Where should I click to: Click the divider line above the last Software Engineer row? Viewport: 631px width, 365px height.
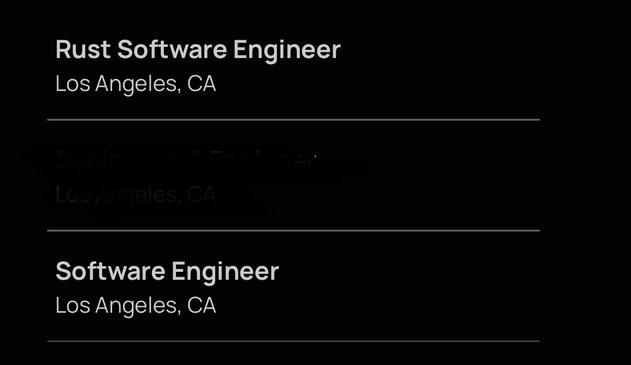point(293,231)
